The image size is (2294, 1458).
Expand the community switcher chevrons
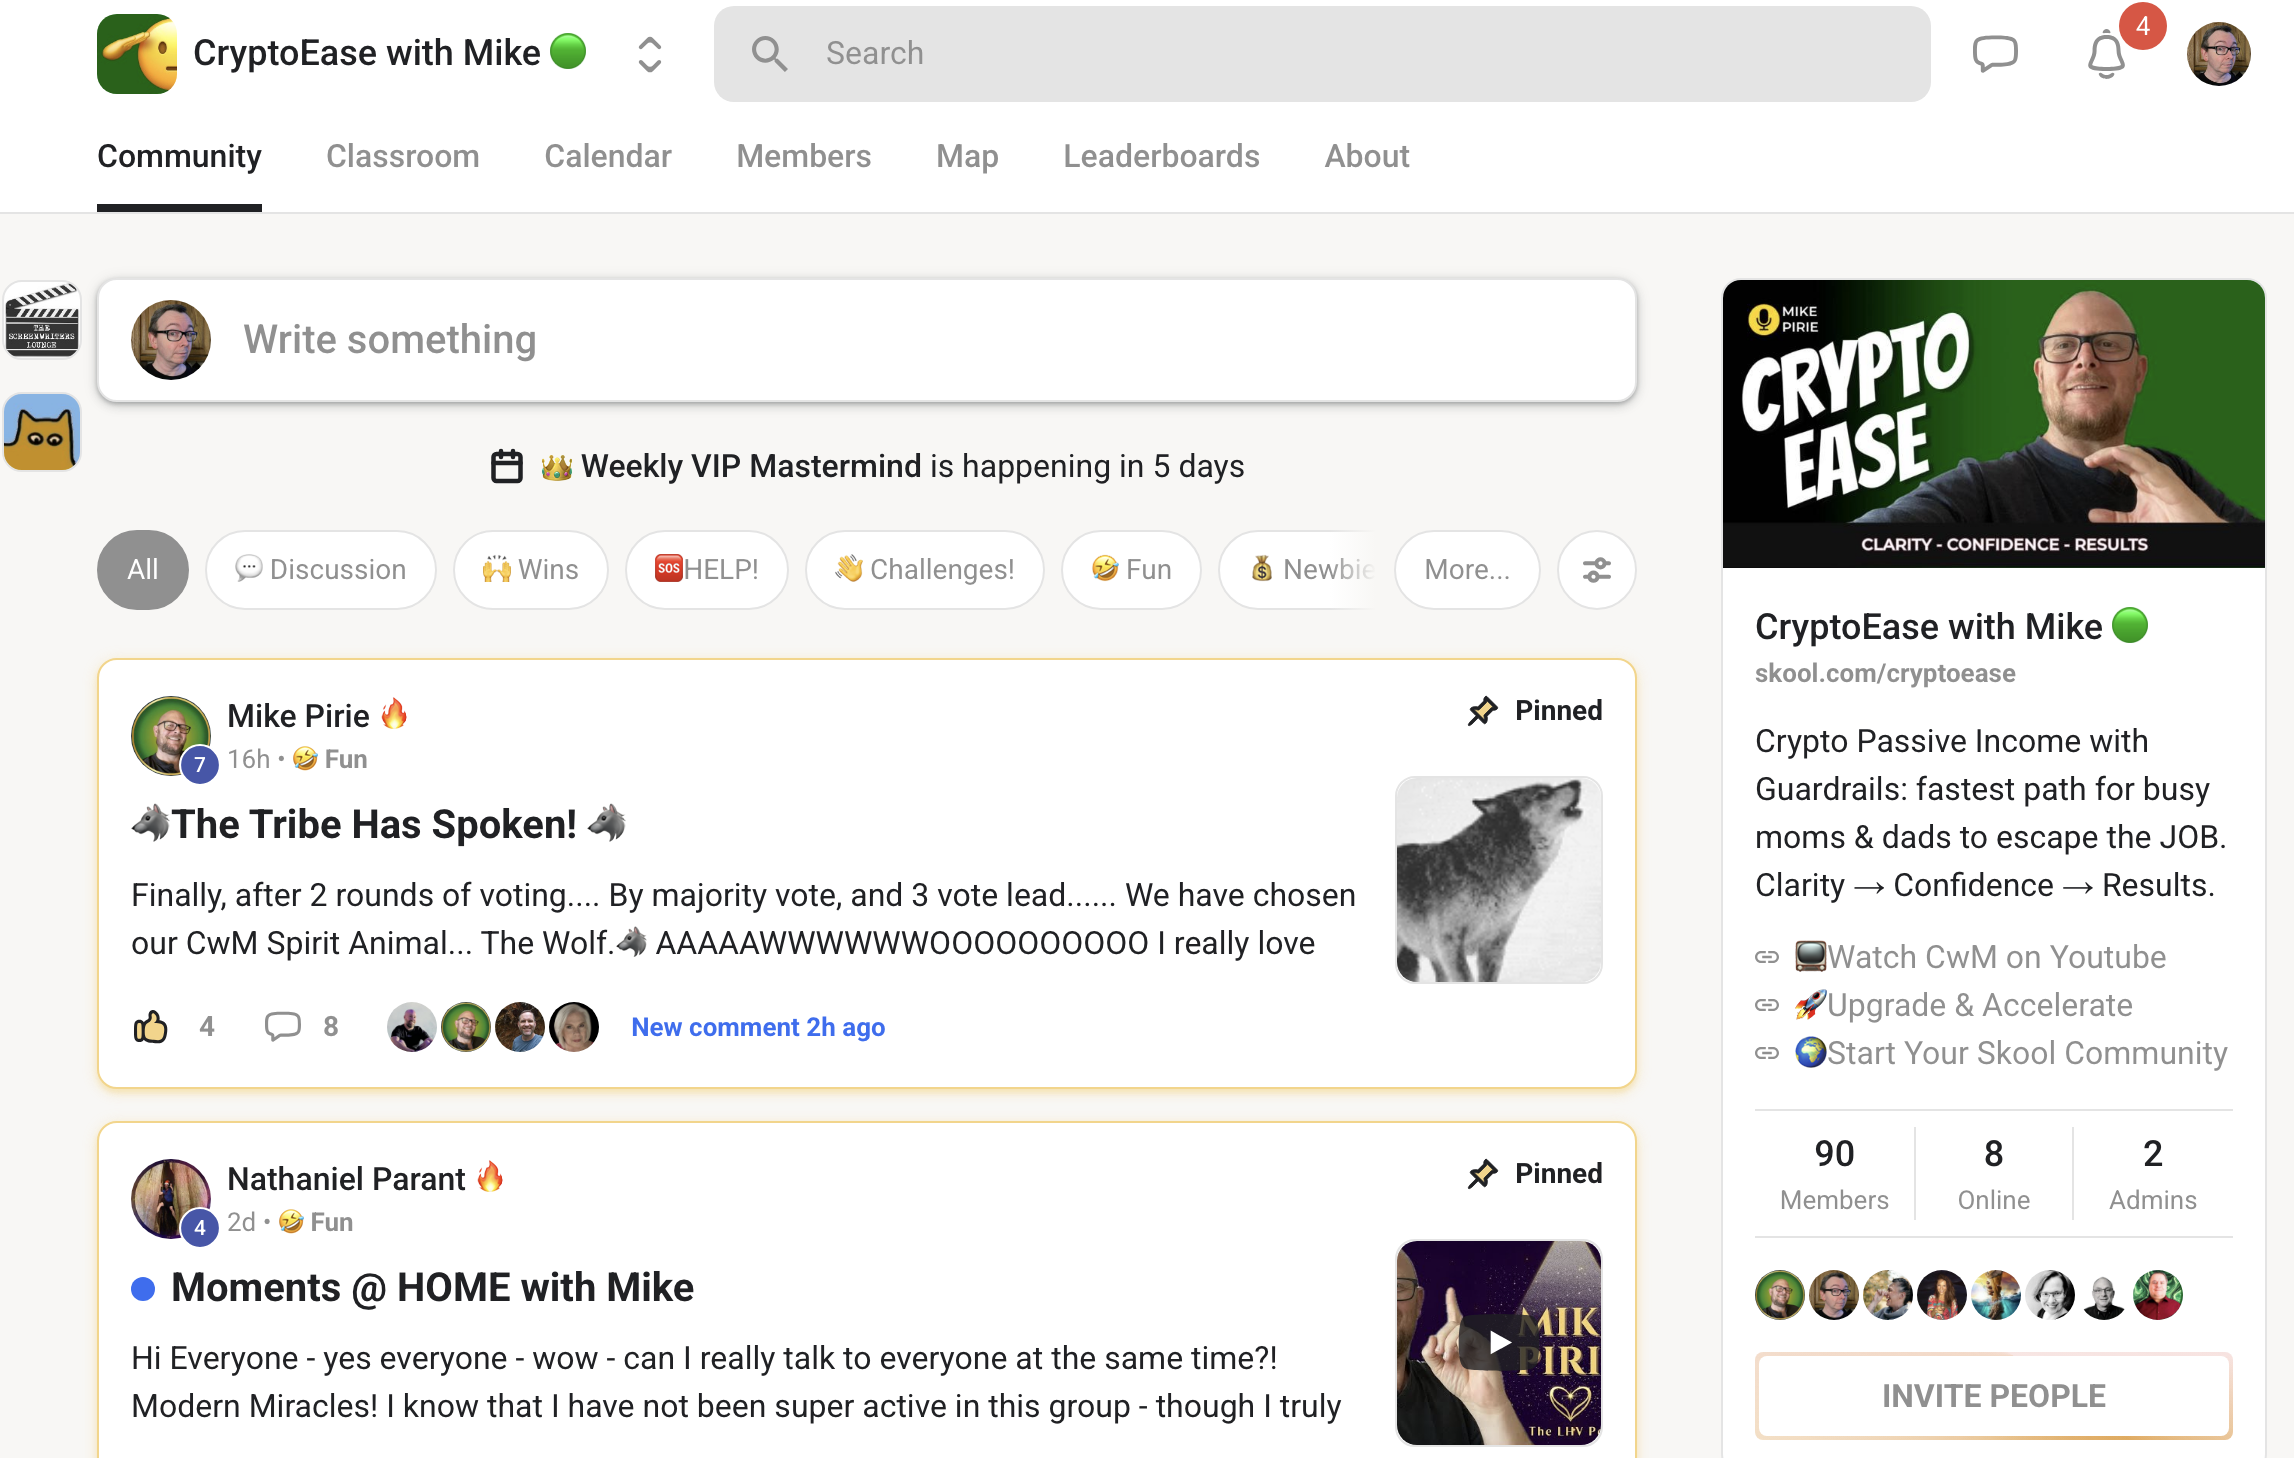[649, 54]
